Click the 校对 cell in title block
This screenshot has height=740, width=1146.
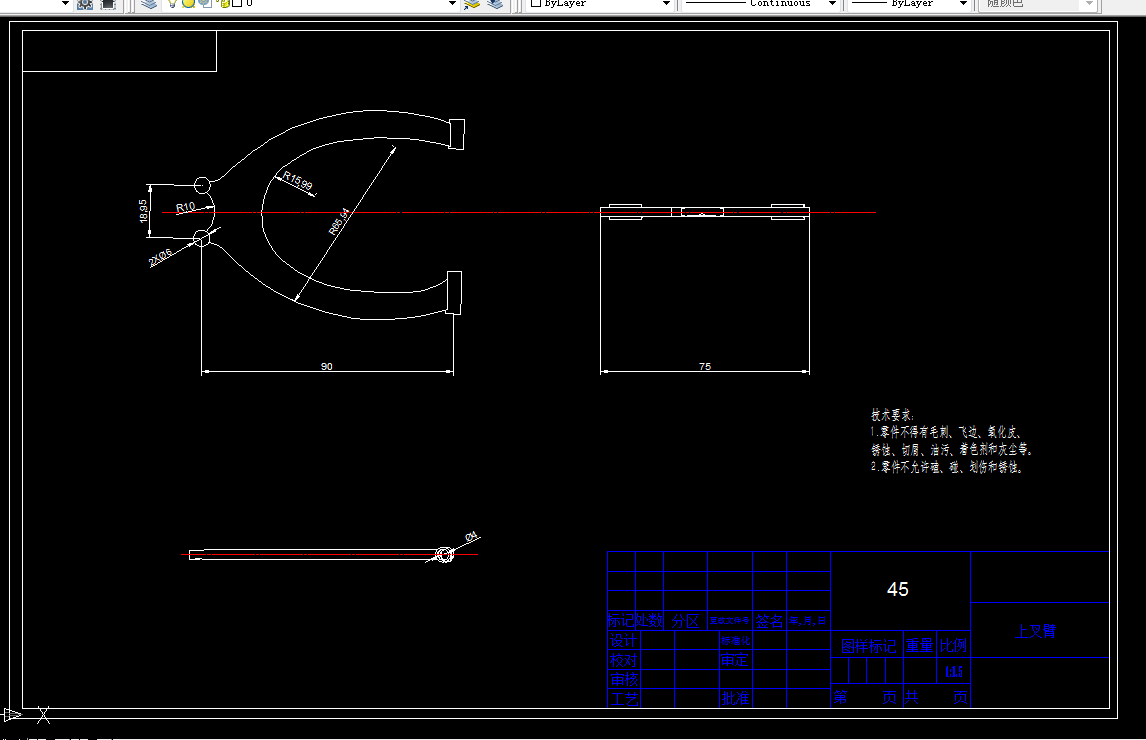coord(623,660)
